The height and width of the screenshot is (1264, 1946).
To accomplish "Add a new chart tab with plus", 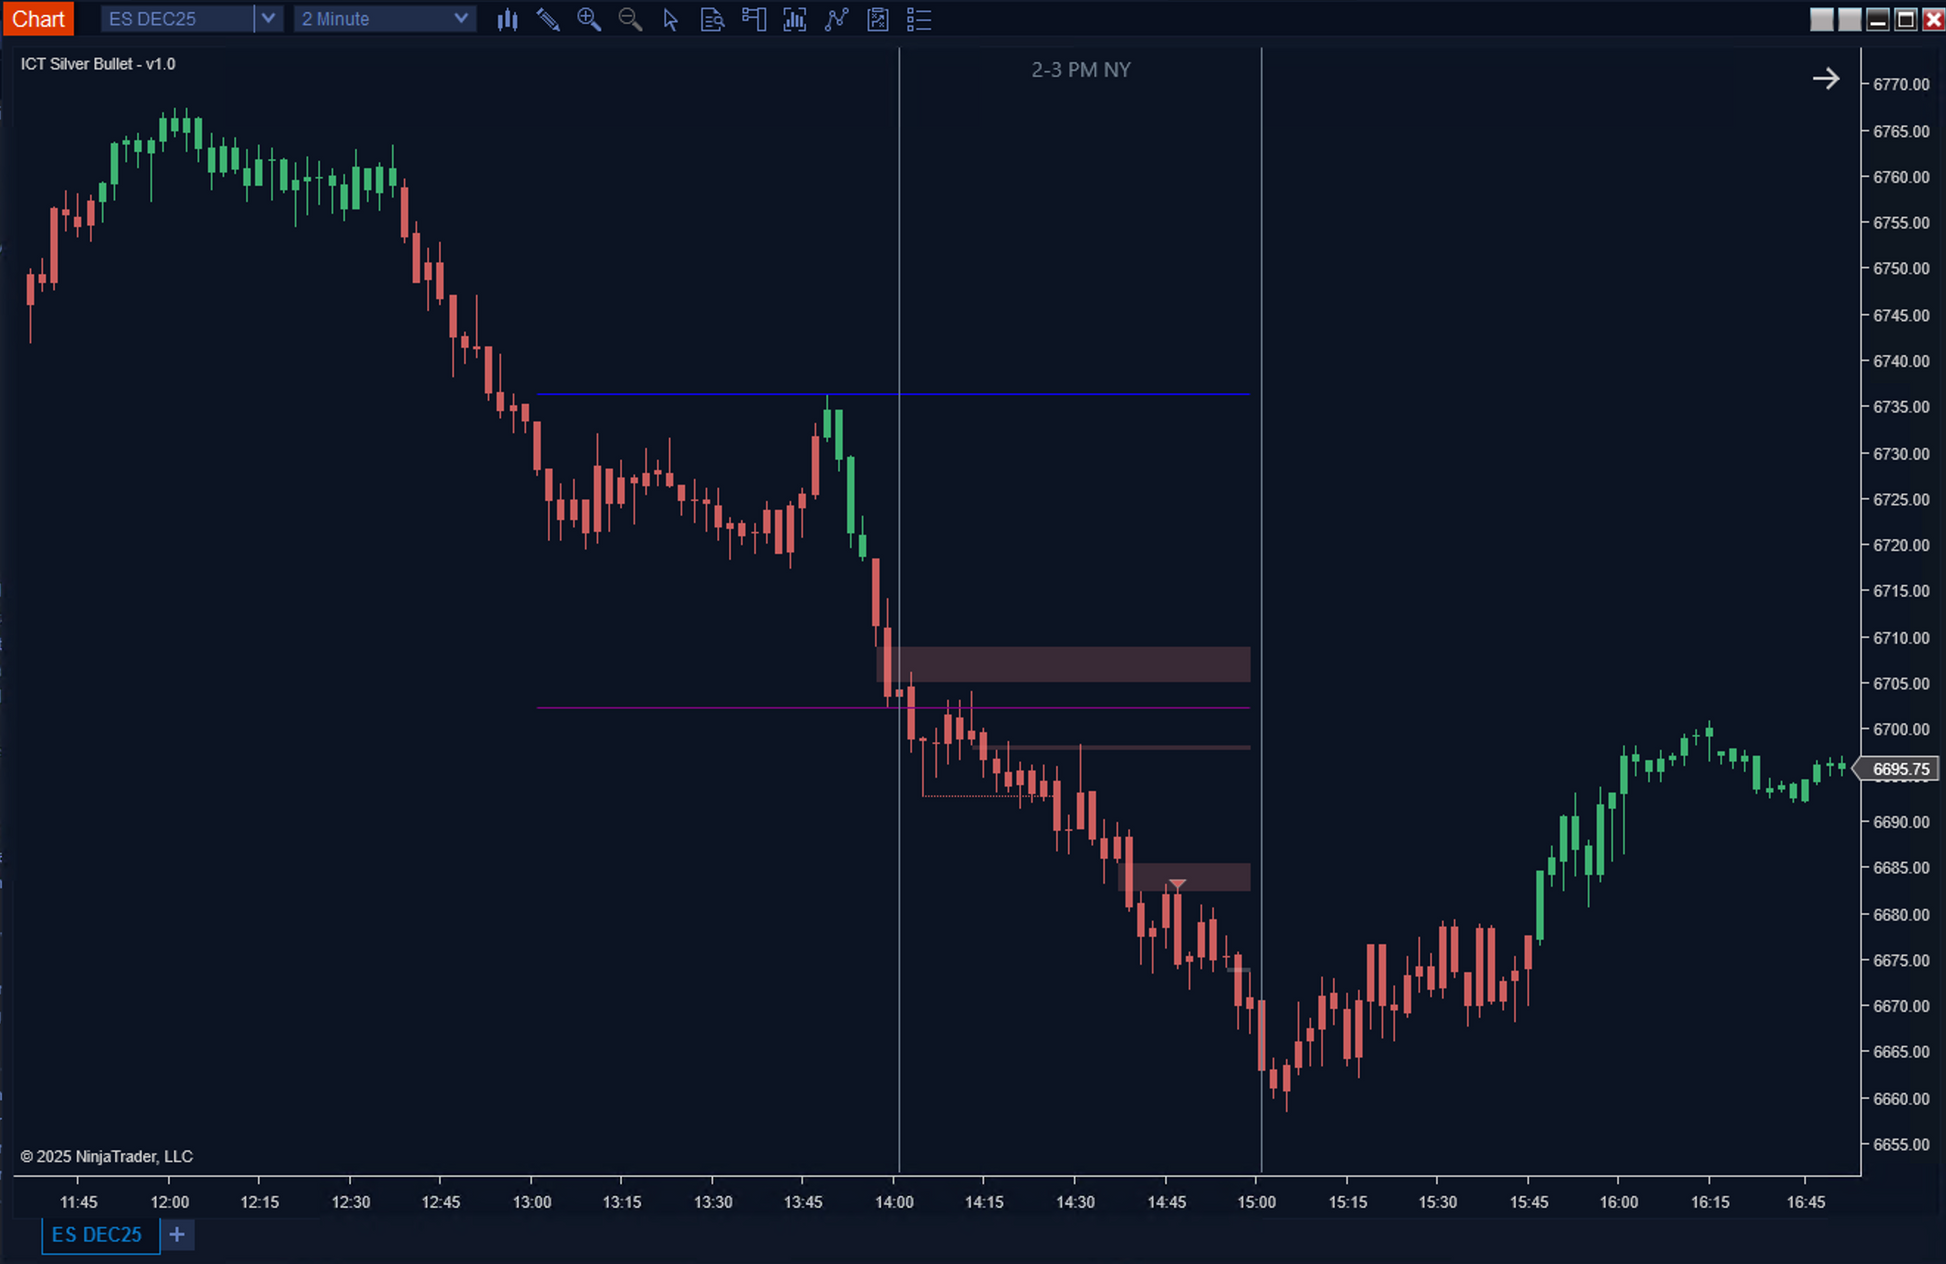I will tap(177, 1235).
